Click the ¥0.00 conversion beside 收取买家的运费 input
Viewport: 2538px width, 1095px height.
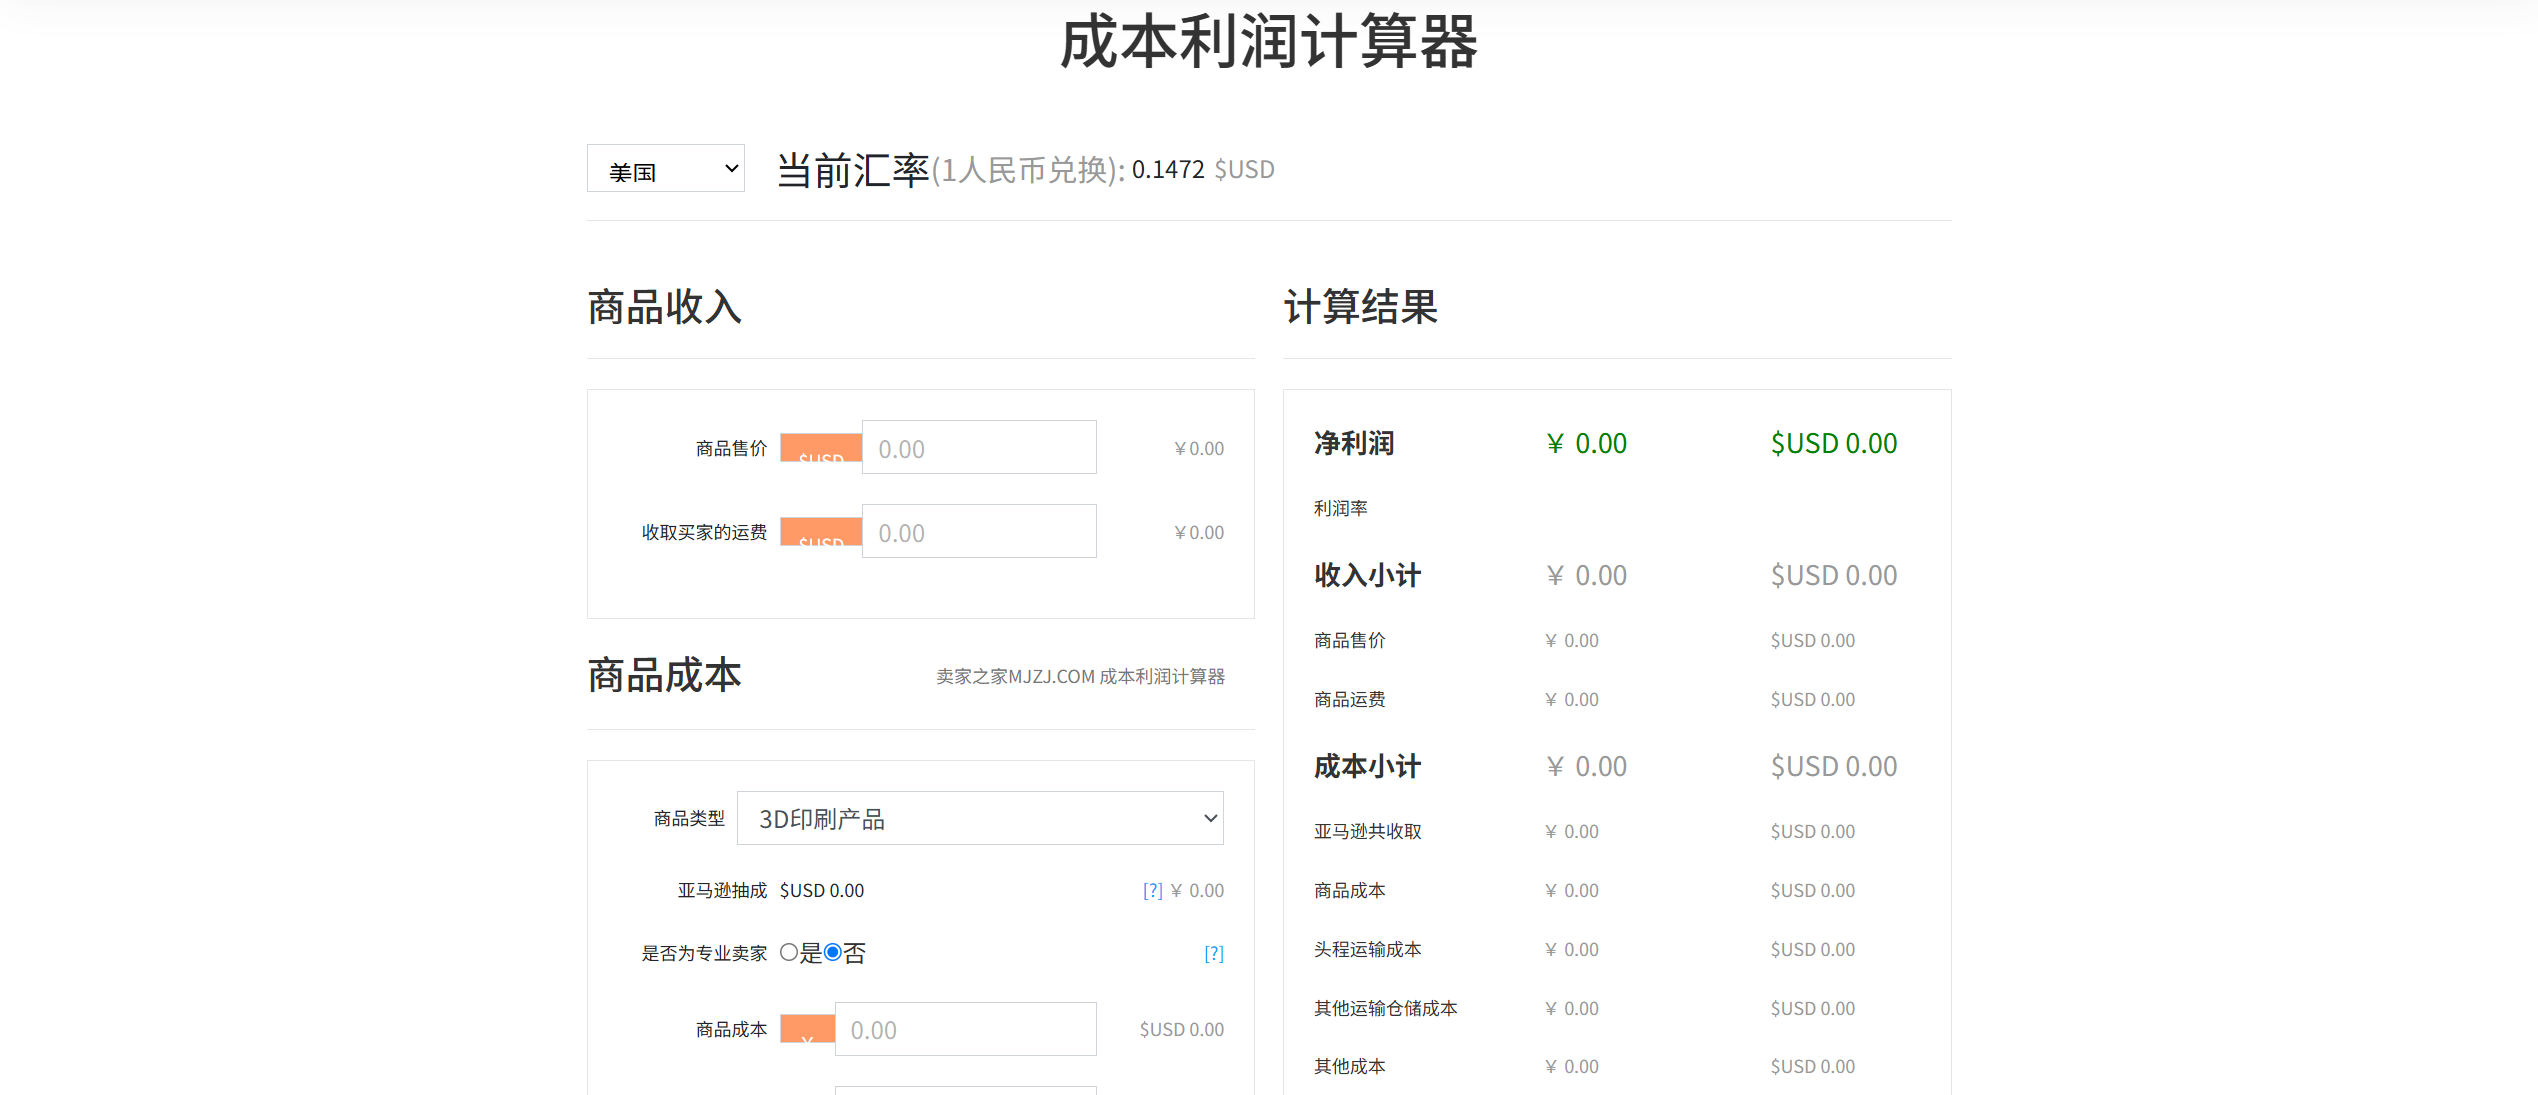[1199, 533]
